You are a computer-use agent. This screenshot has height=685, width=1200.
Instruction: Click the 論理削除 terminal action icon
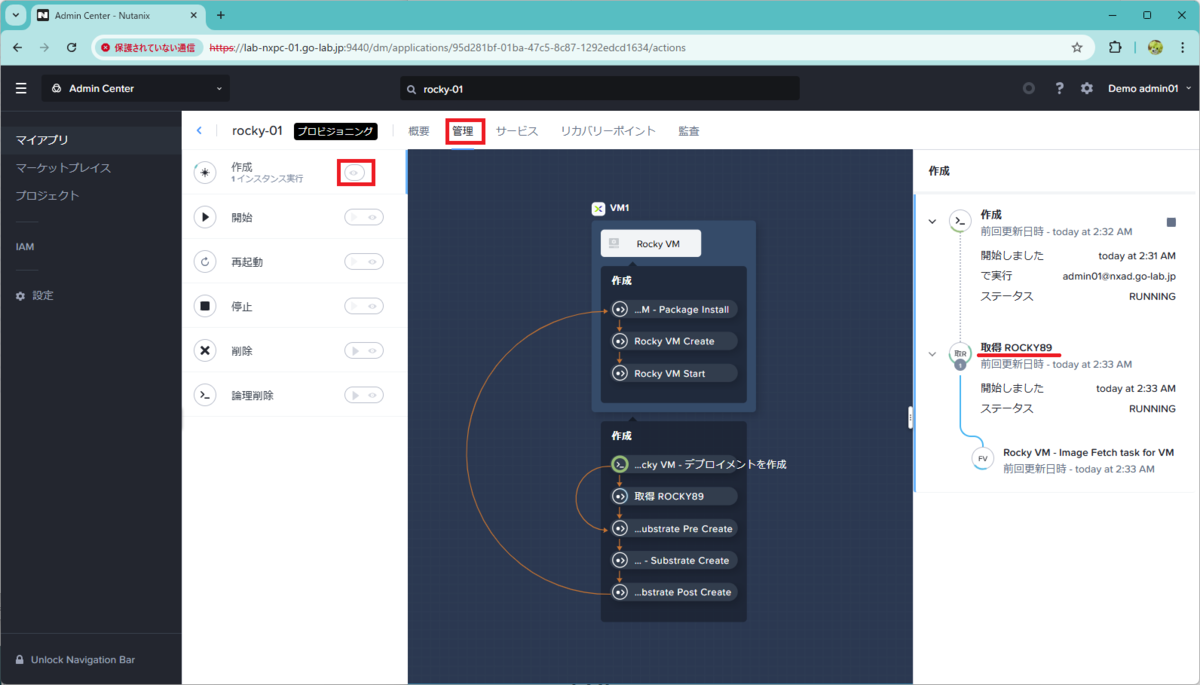pos(205,395)
